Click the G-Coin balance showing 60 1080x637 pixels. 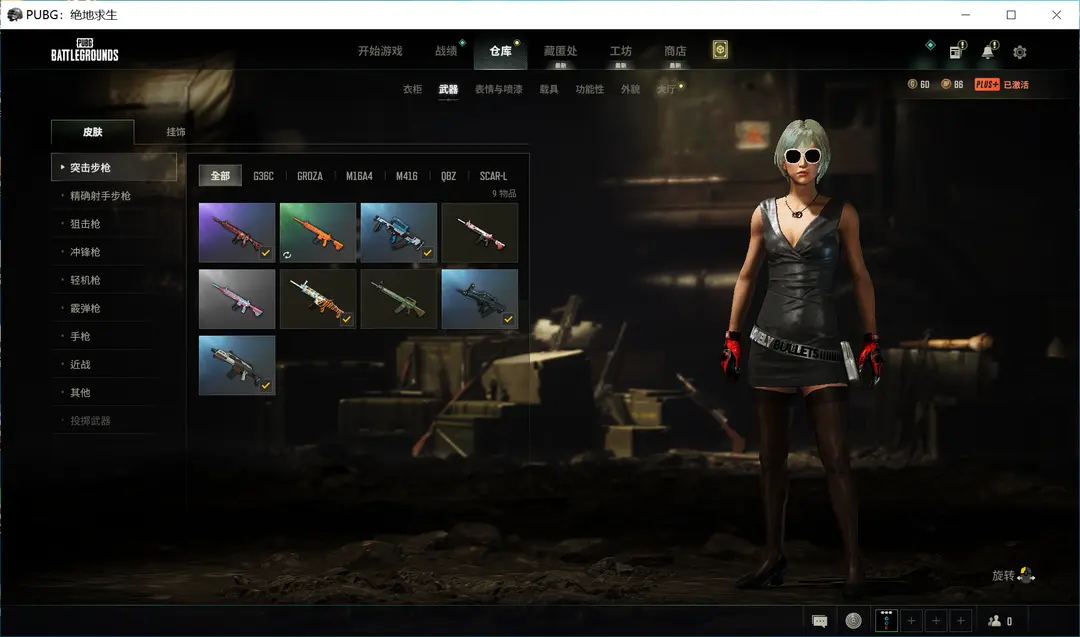coord(919,84)
